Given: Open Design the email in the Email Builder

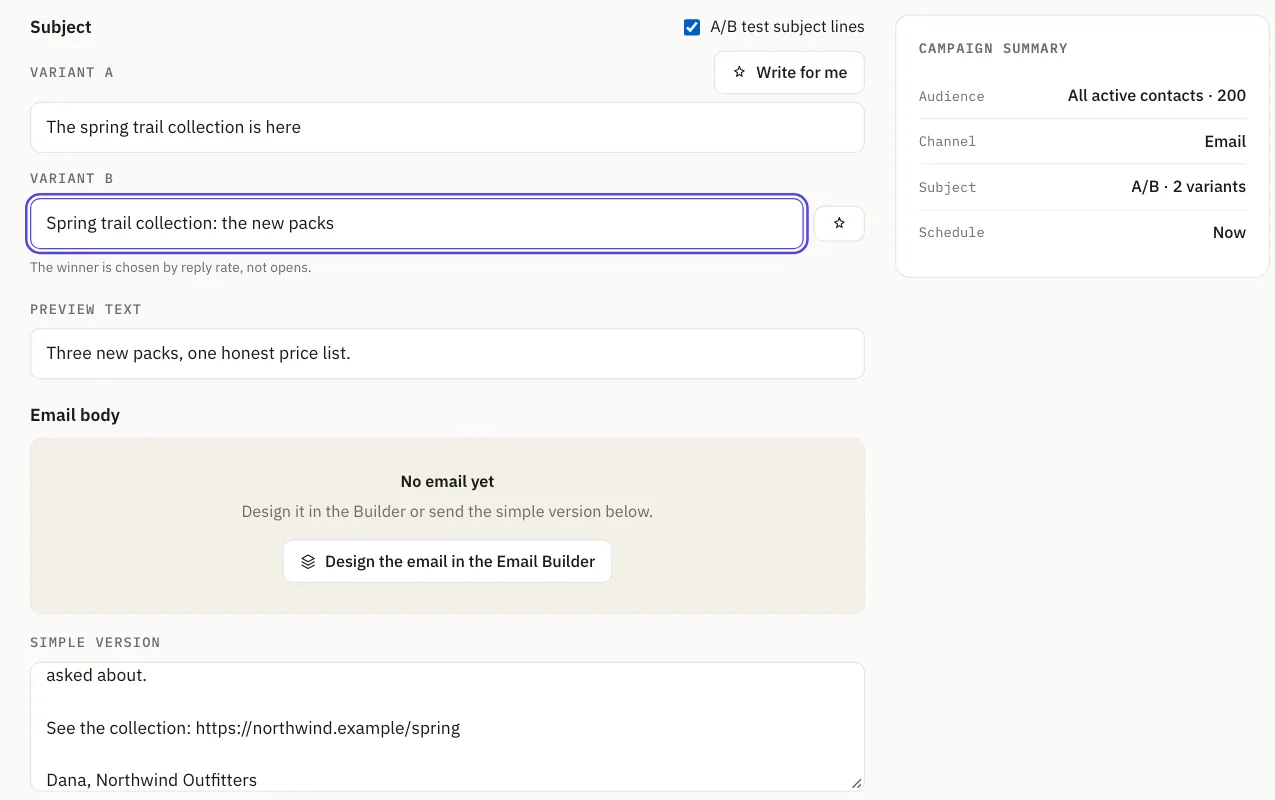Looking at the screenshot, I should tap(447, 562).
